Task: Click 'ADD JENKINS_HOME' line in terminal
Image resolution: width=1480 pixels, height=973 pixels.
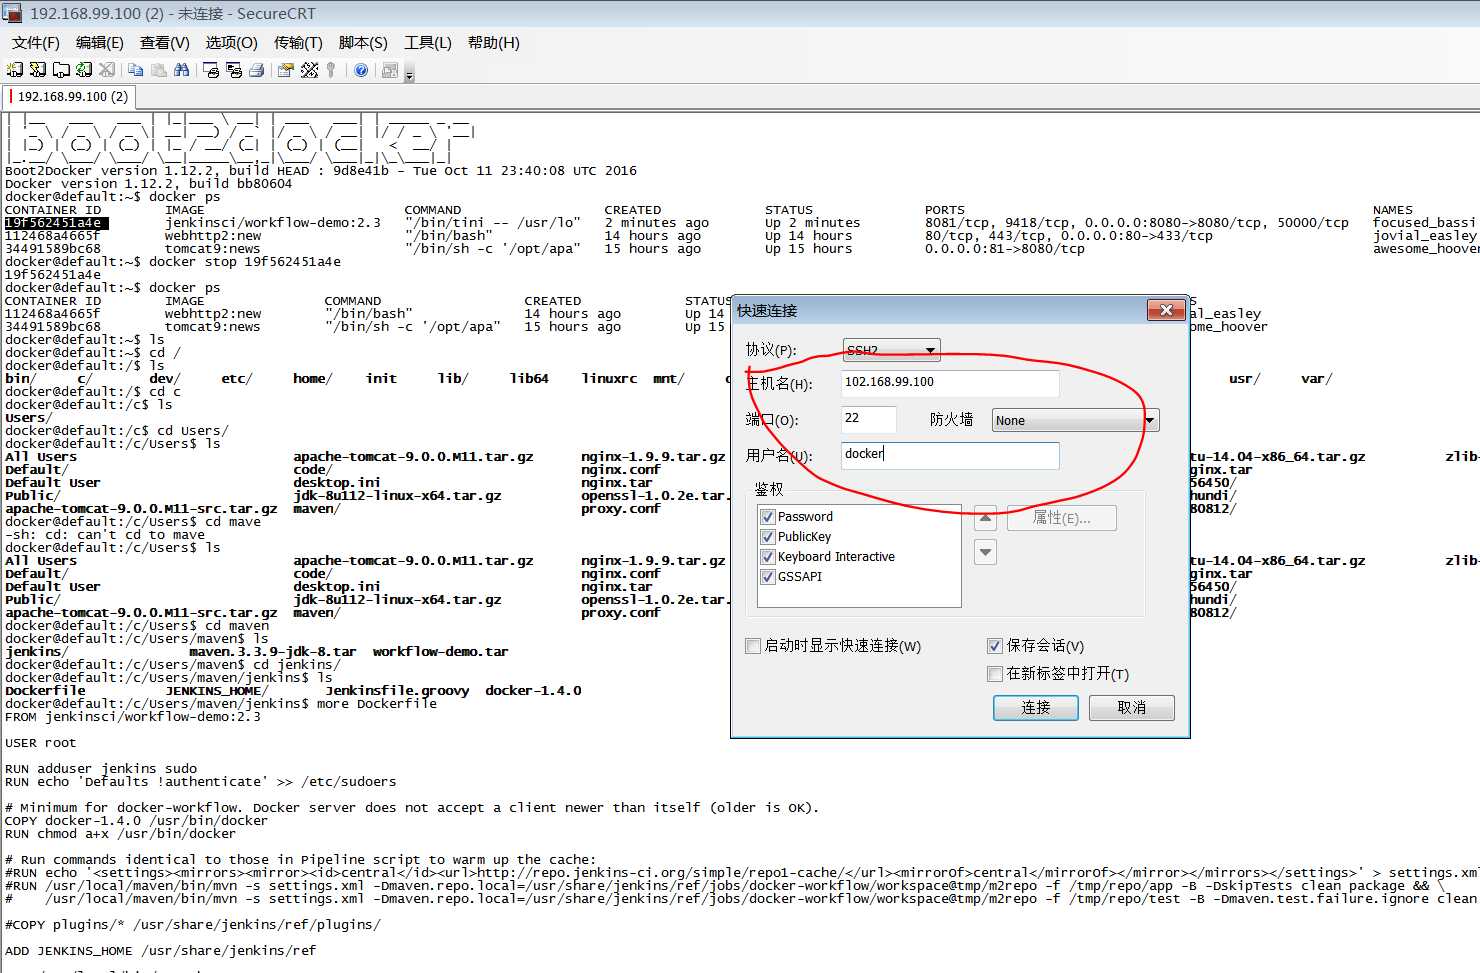Action: (x=161, y=951)
